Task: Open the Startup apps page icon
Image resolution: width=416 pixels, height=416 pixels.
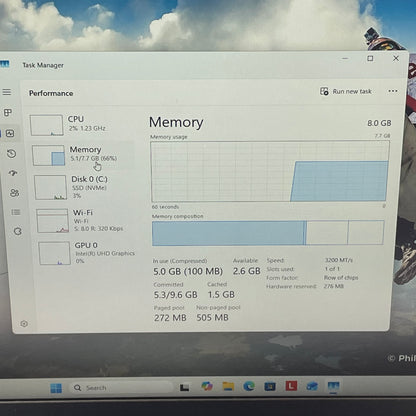Action: (x=13, y=173)
